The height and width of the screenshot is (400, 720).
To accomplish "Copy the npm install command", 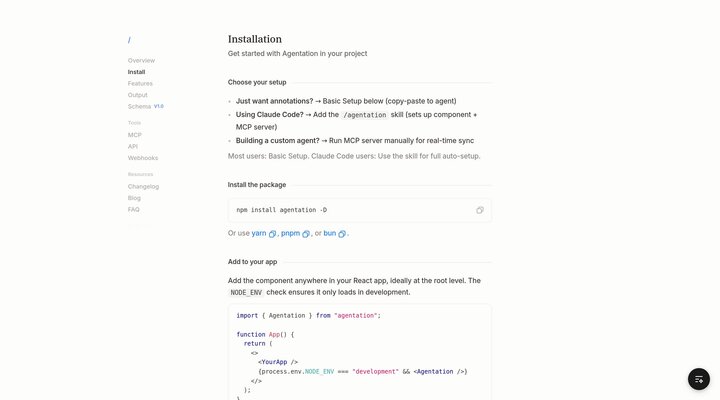I will coord(479,210).
